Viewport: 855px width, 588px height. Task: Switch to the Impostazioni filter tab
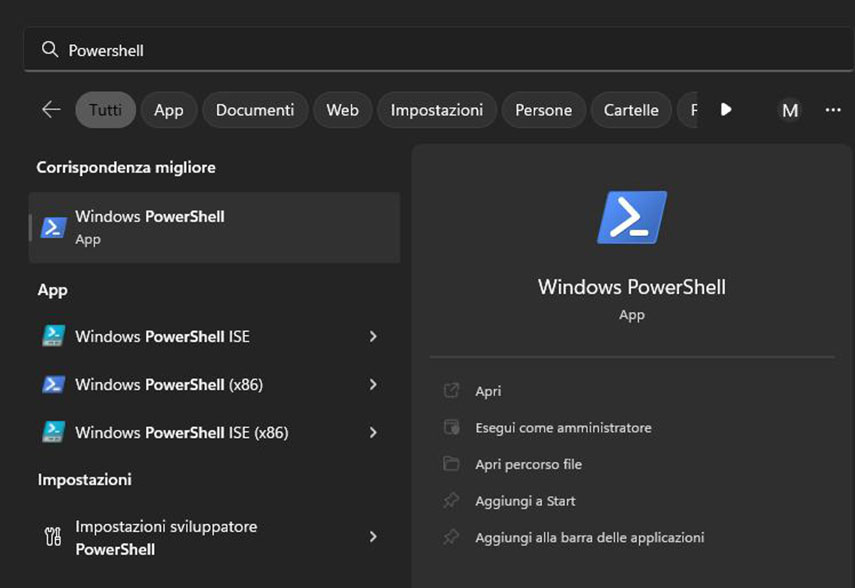[x=436, y=110]
